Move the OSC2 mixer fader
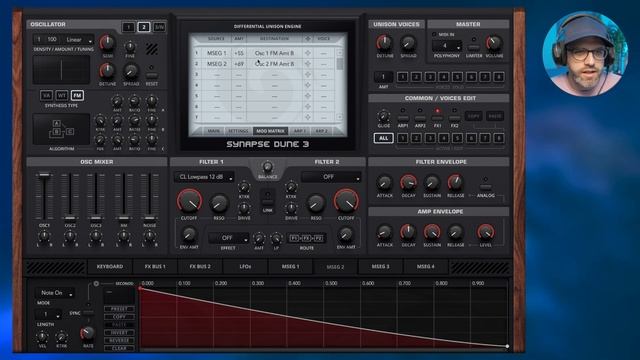The width and height of the screenshot is (640, 360). 70,218
